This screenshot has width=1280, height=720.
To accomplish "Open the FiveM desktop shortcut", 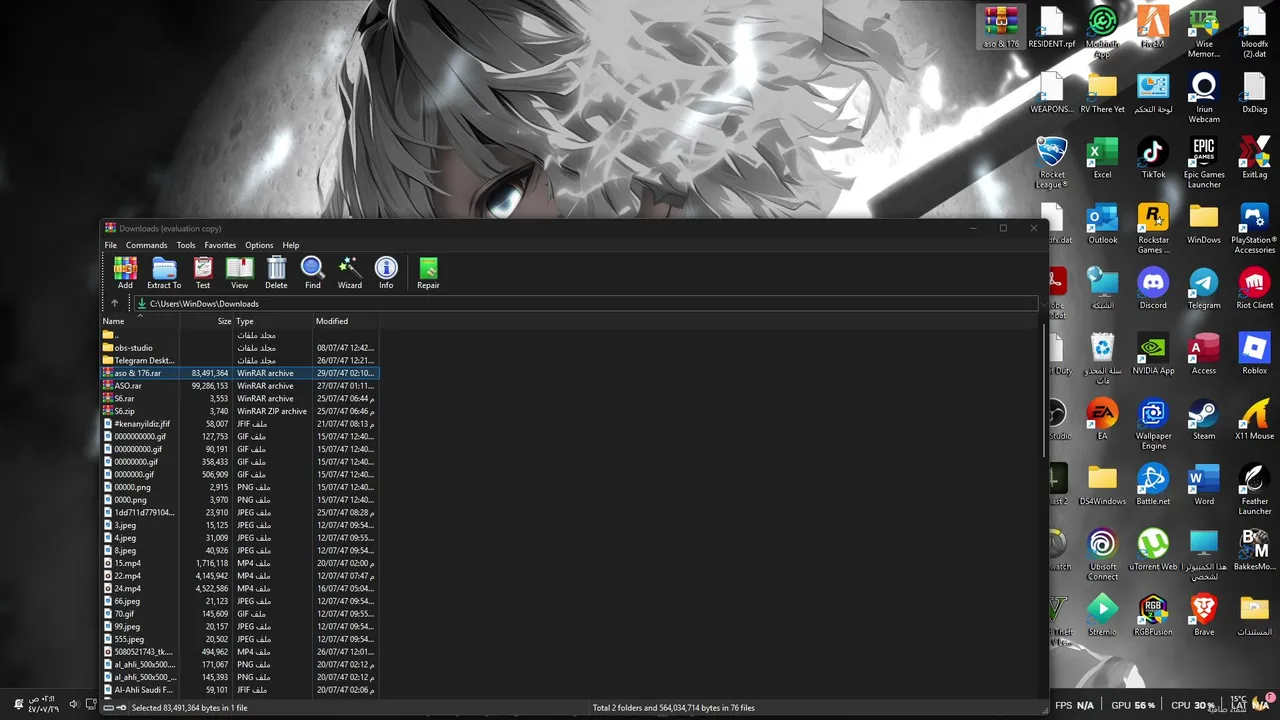I will click(x=1153, y=27).
